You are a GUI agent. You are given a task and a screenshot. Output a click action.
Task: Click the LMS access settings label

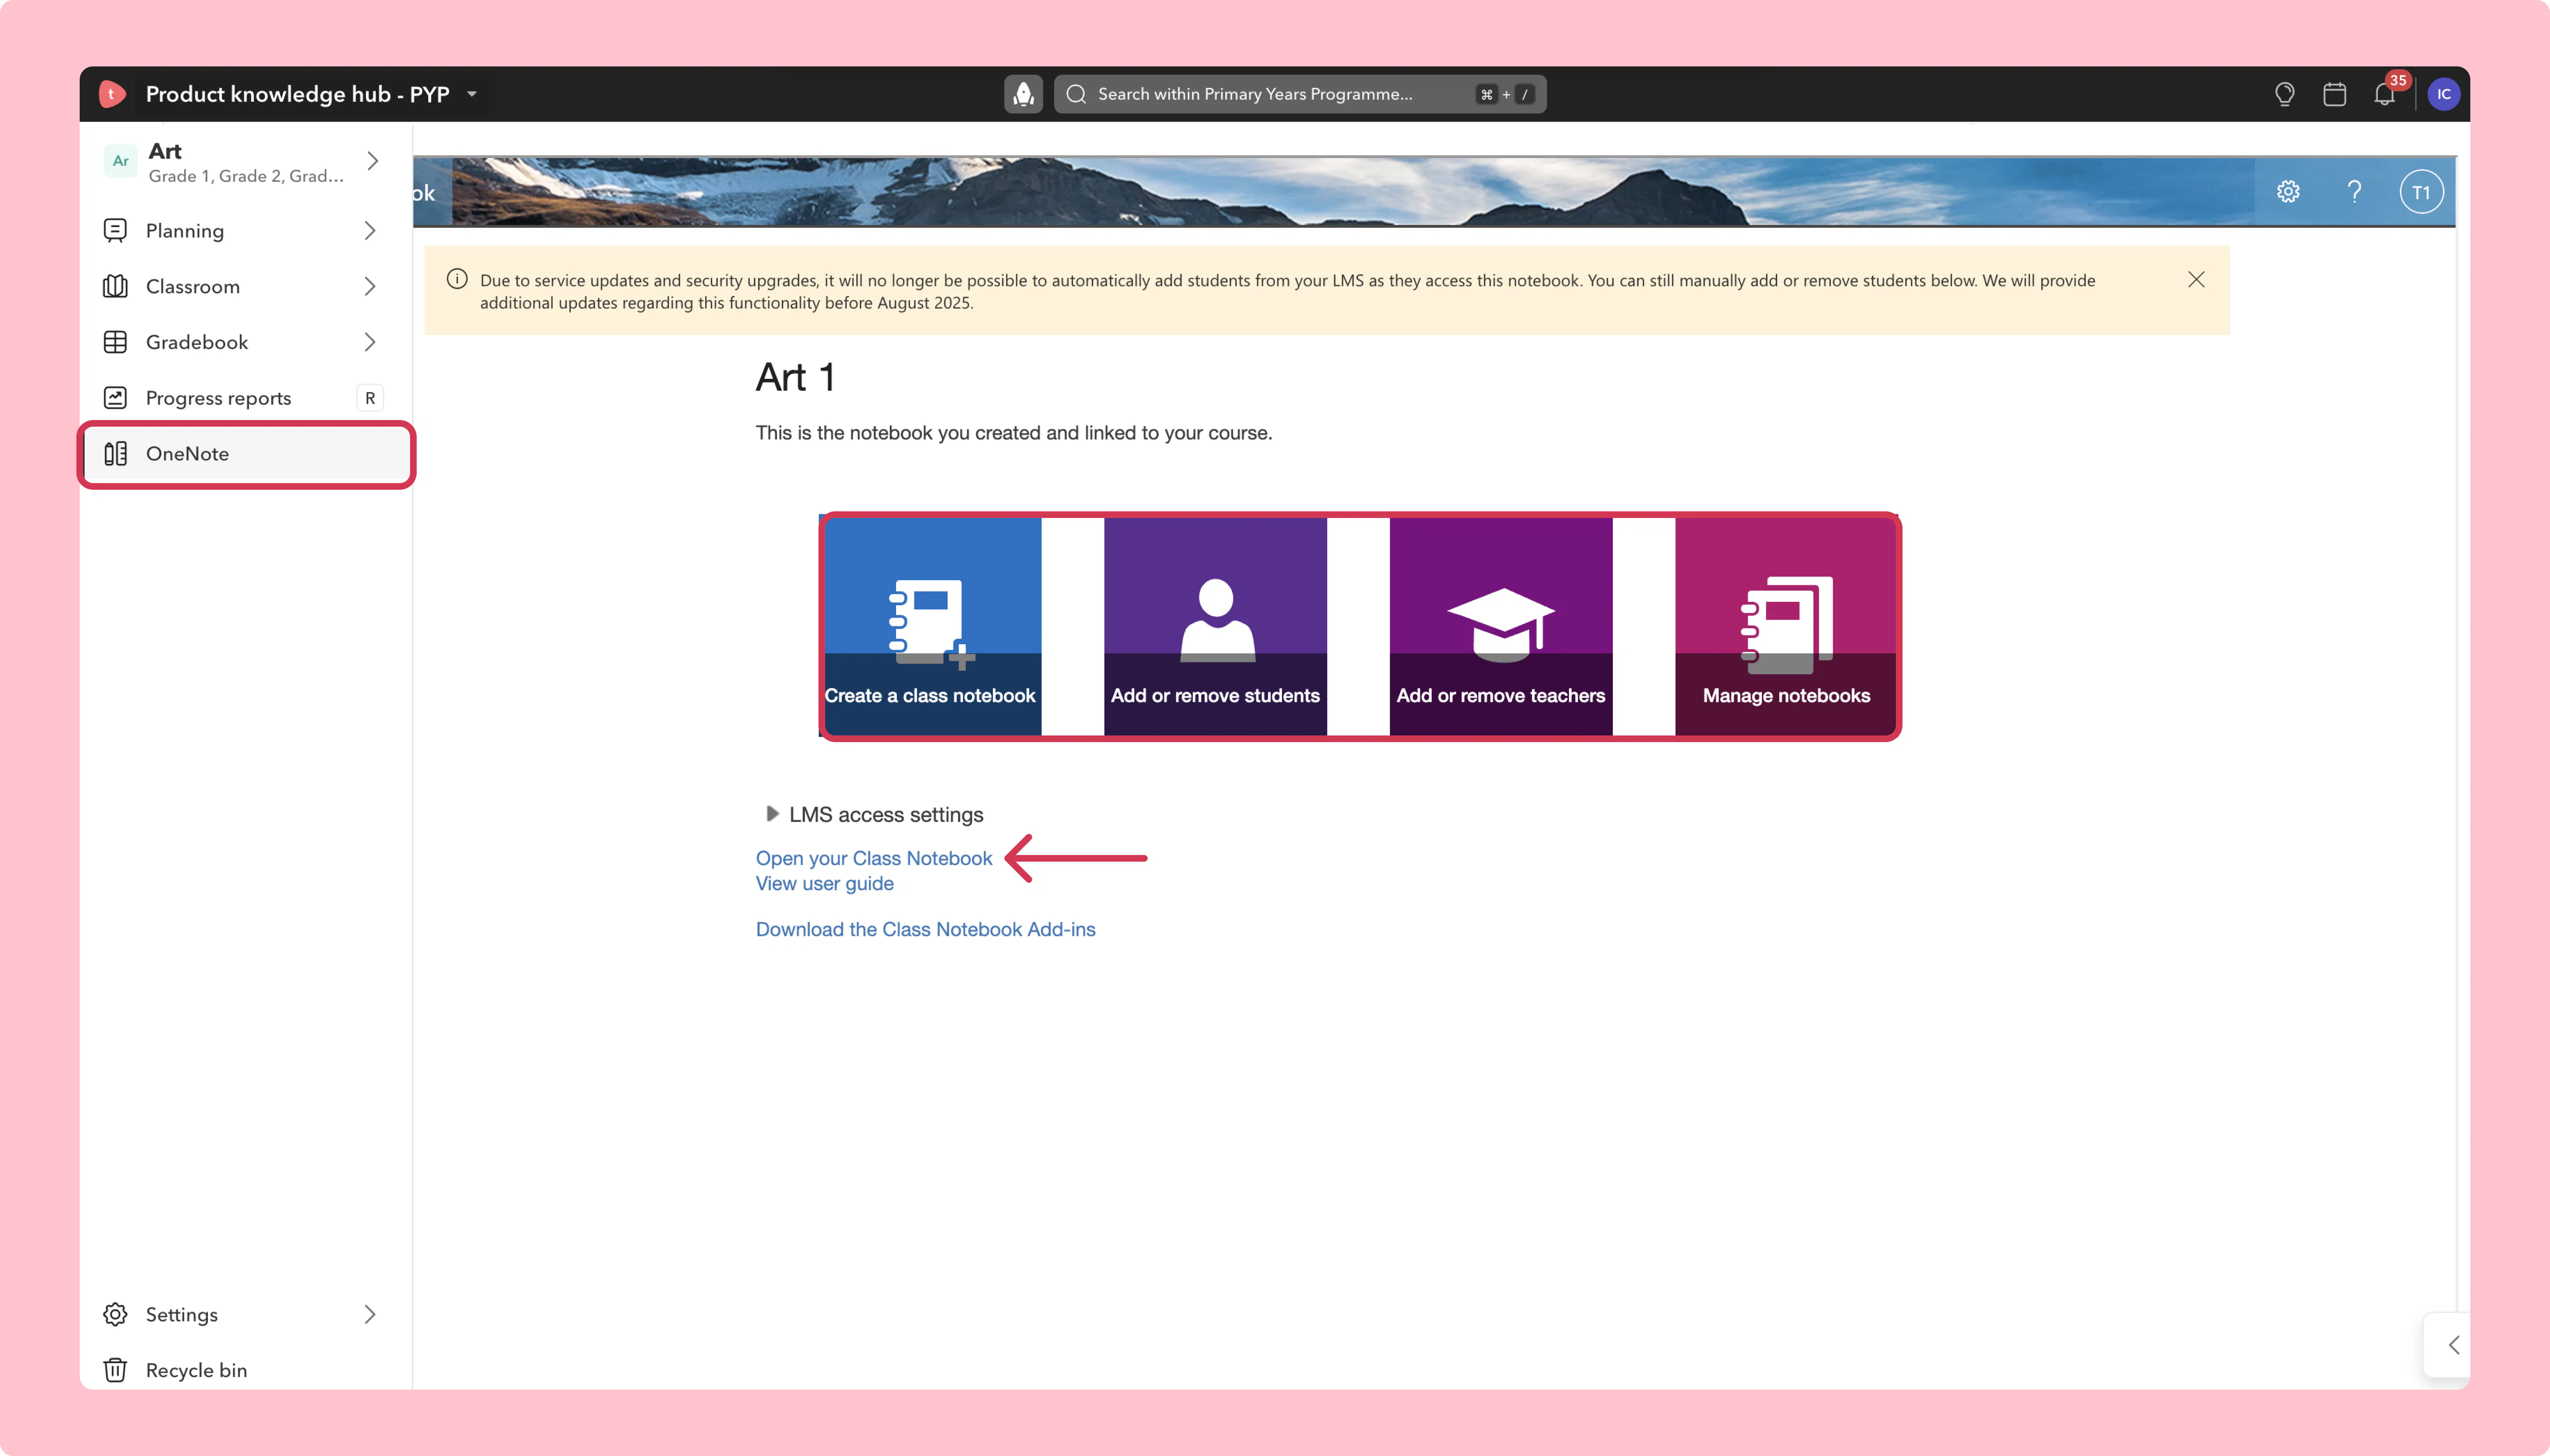click(886, 815)
